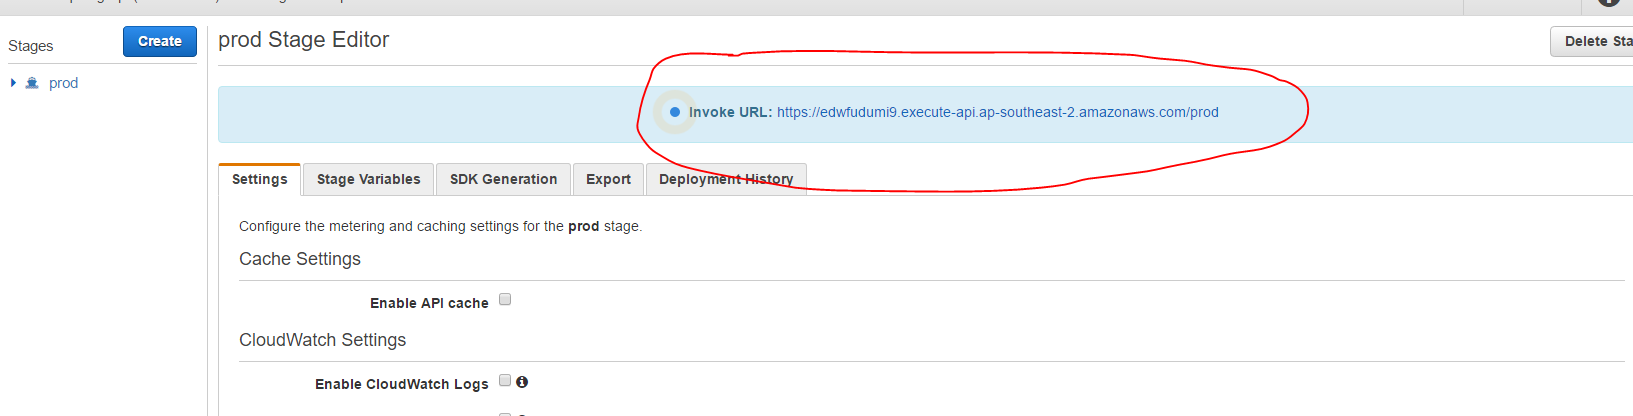Enable the API cache checkbox
The height and width of the screenshot is (416, 1633).
click(x=505, y=299)
